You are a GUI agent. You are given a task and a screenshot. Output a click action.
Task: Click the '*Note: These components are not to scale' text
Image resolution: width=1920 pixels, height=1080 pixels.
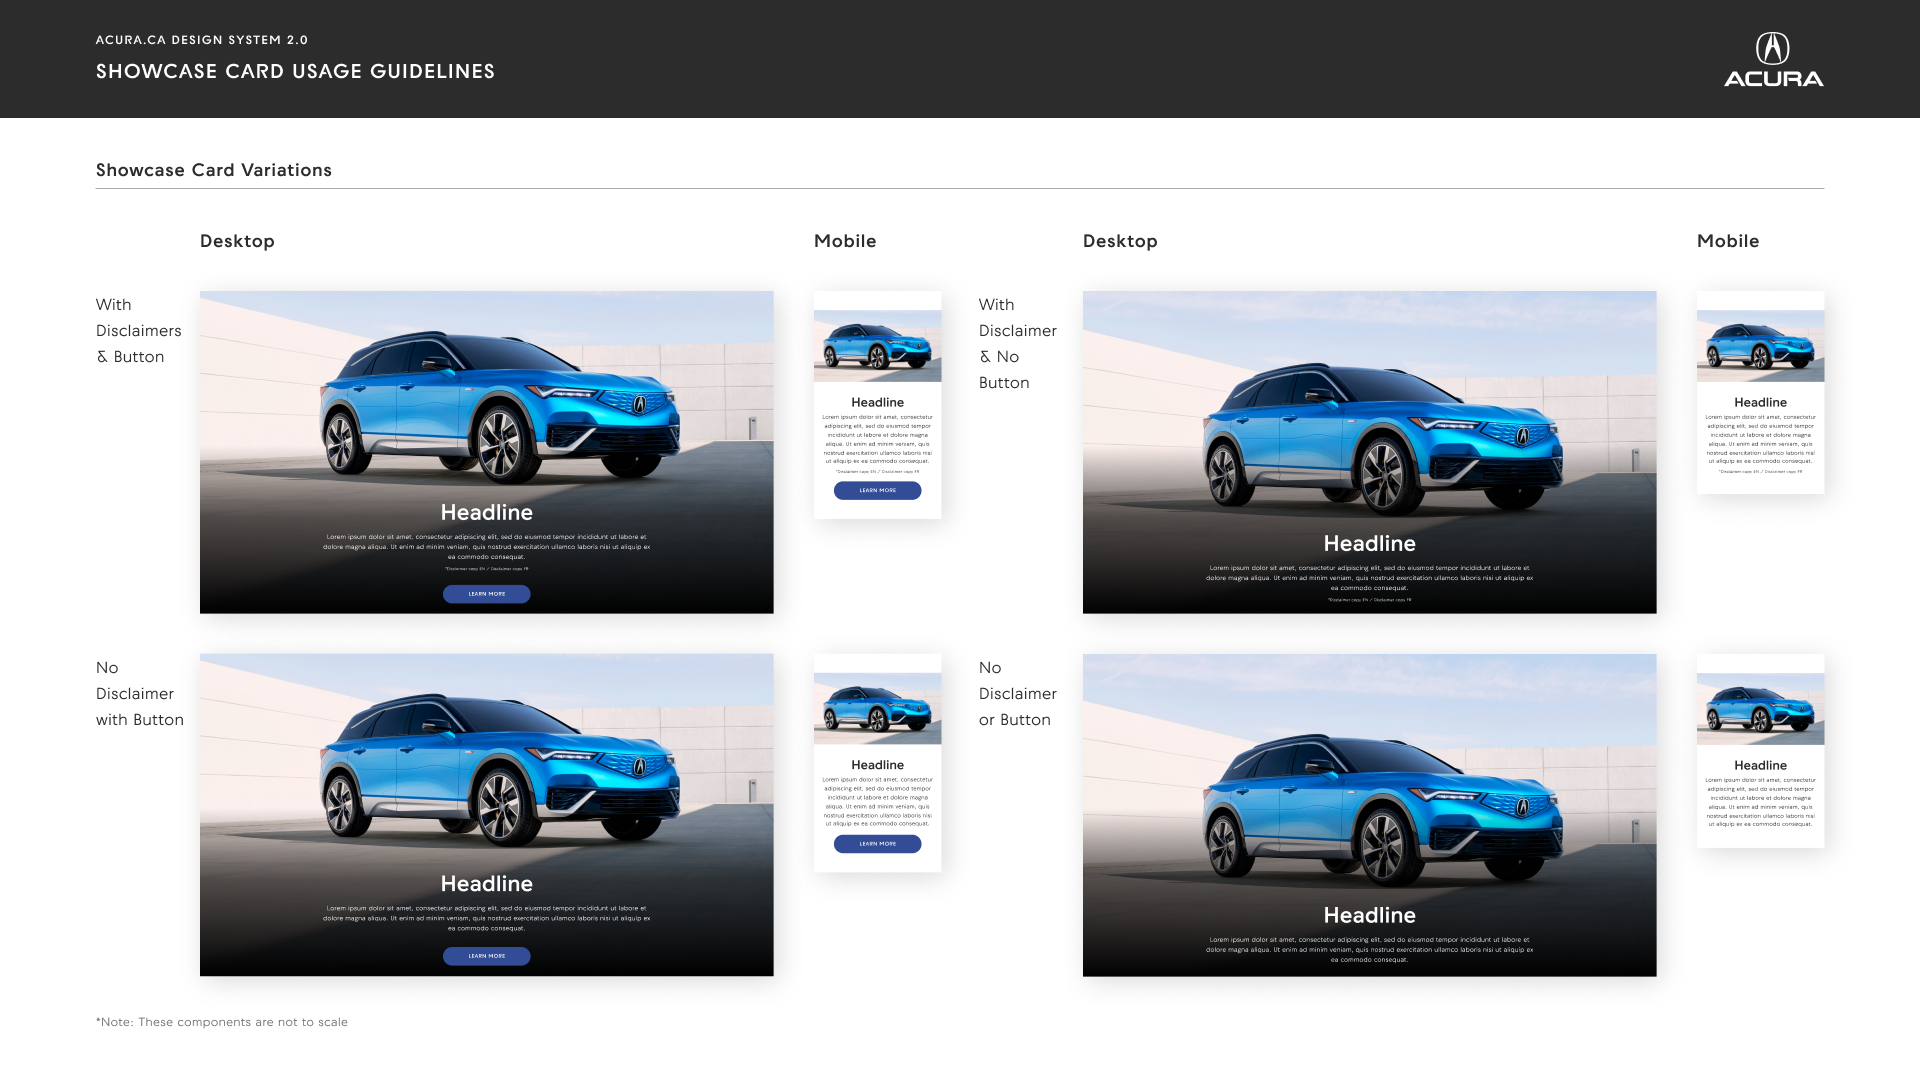[222, 1022]
